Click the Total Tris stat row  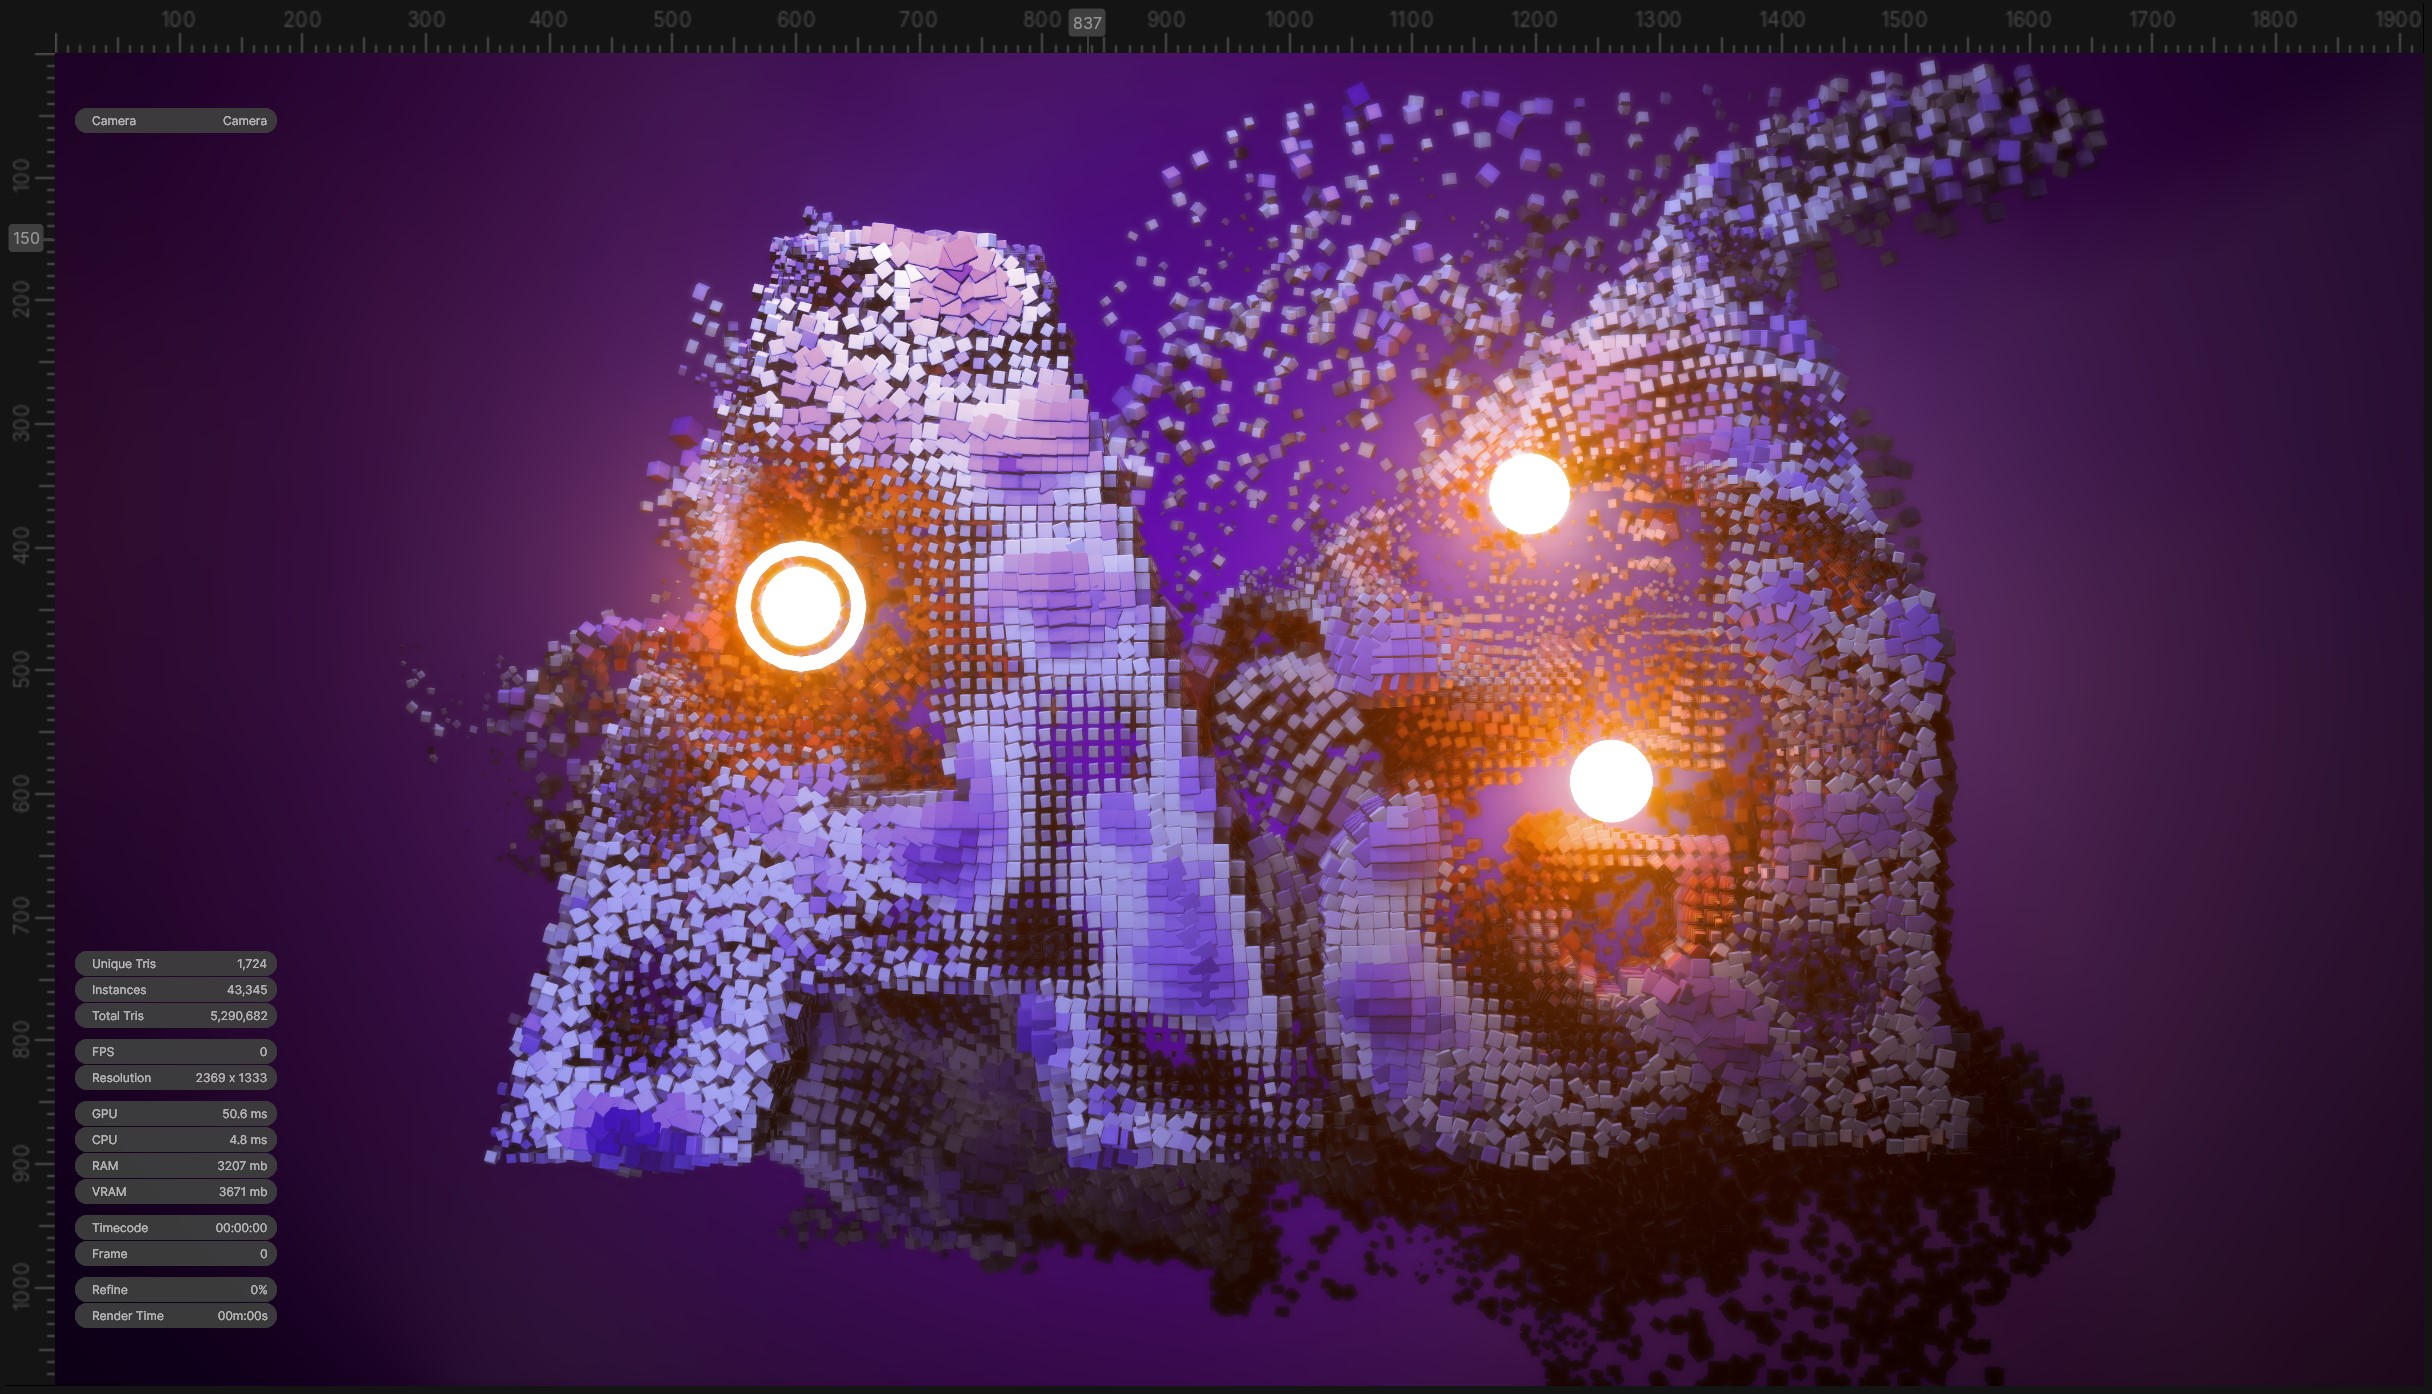coord(175,1016)
